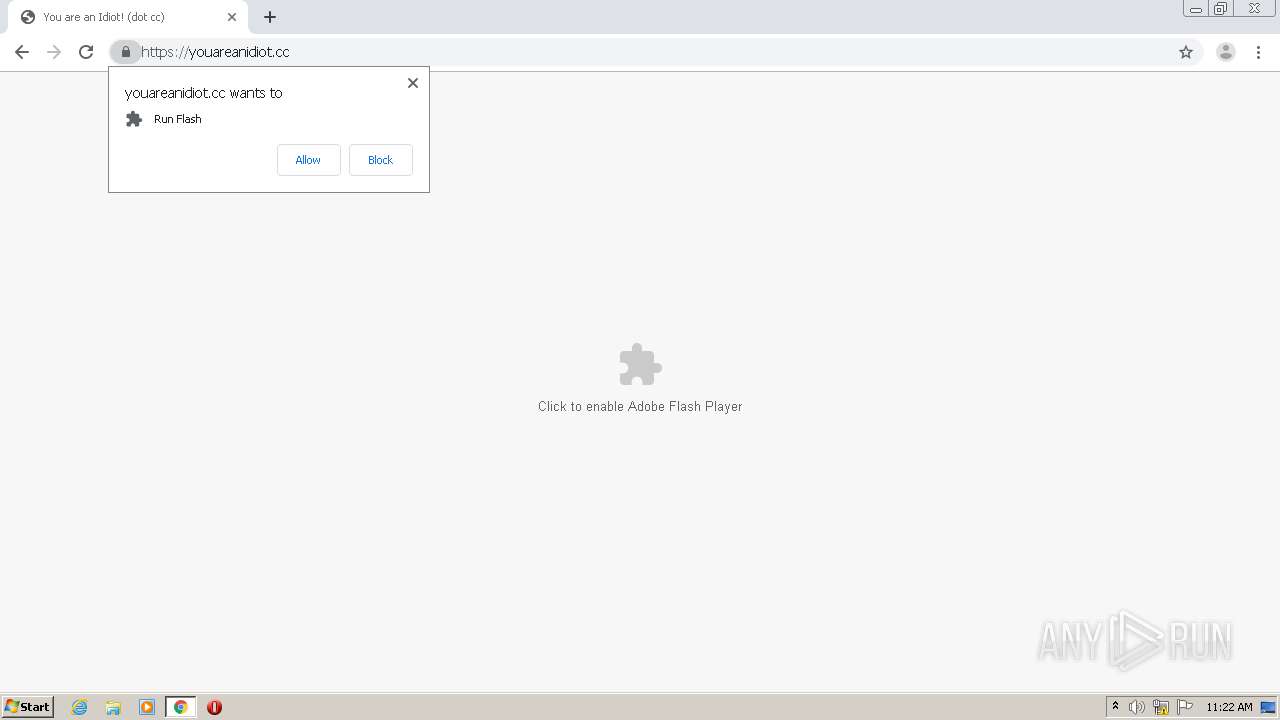The height and width of the screenshot is (720, 1280).
Task: Open the red Opera icon in taskbar
Action: (x=214, y=707)
